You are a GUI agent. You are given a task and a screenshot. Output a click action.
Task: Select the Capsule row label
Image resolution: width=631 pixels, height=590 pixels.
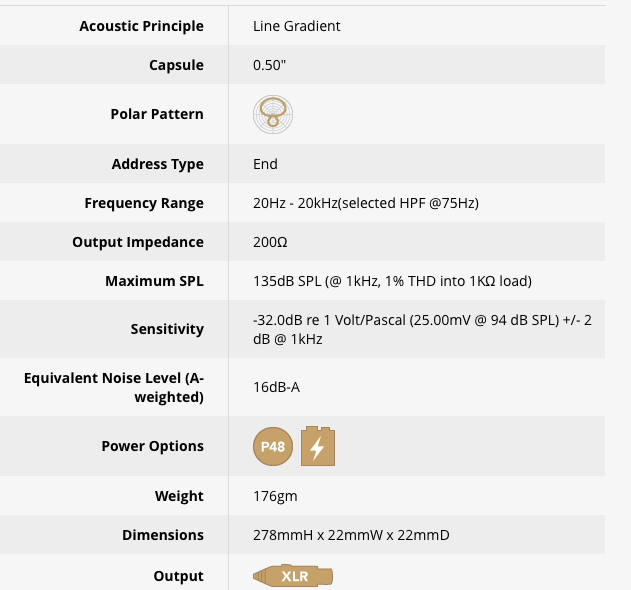coord(176,65)
